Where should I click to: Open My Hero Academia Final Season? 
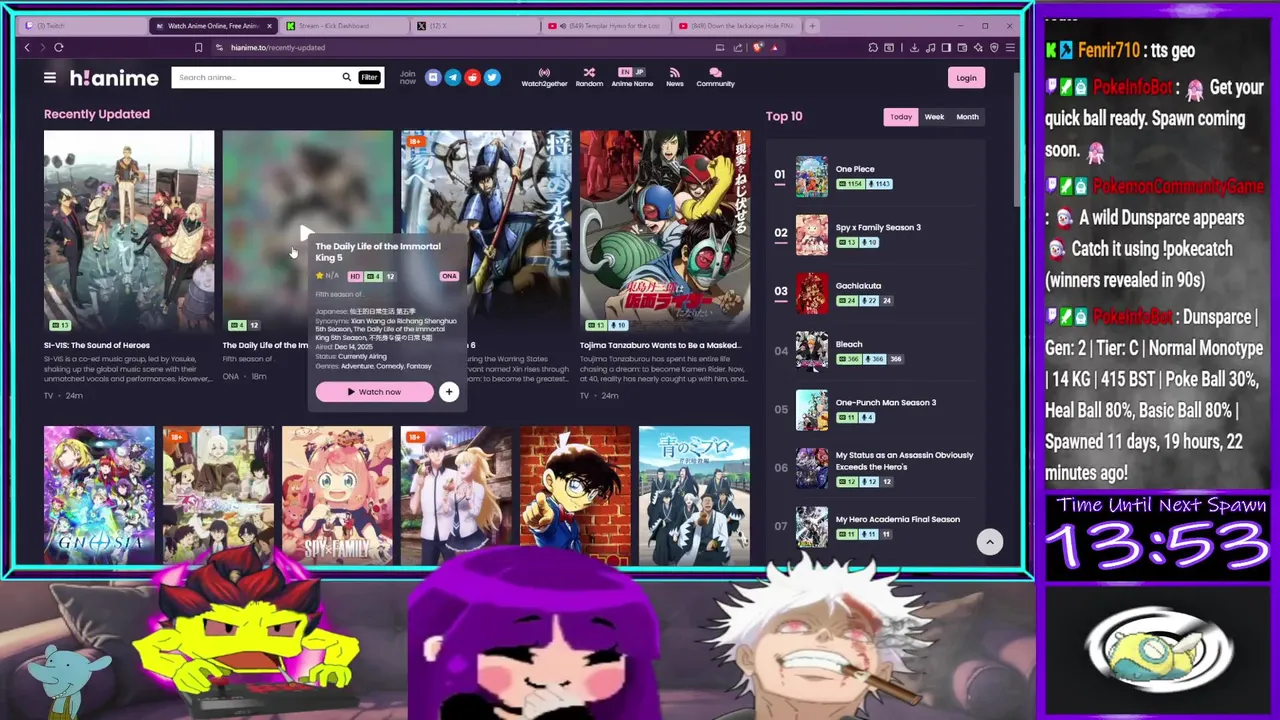(898, 519)
